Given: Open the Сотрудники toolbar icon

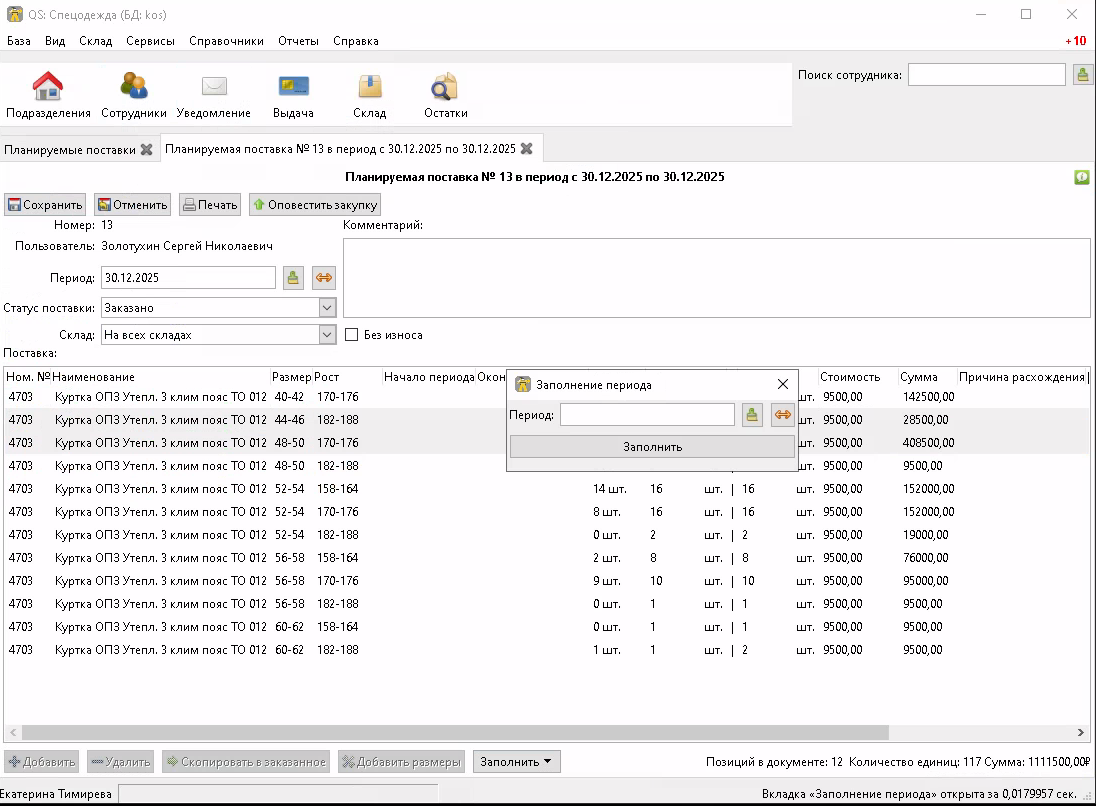Looking at the screenshot, I should pyautogui.click(x=133, y=88).
